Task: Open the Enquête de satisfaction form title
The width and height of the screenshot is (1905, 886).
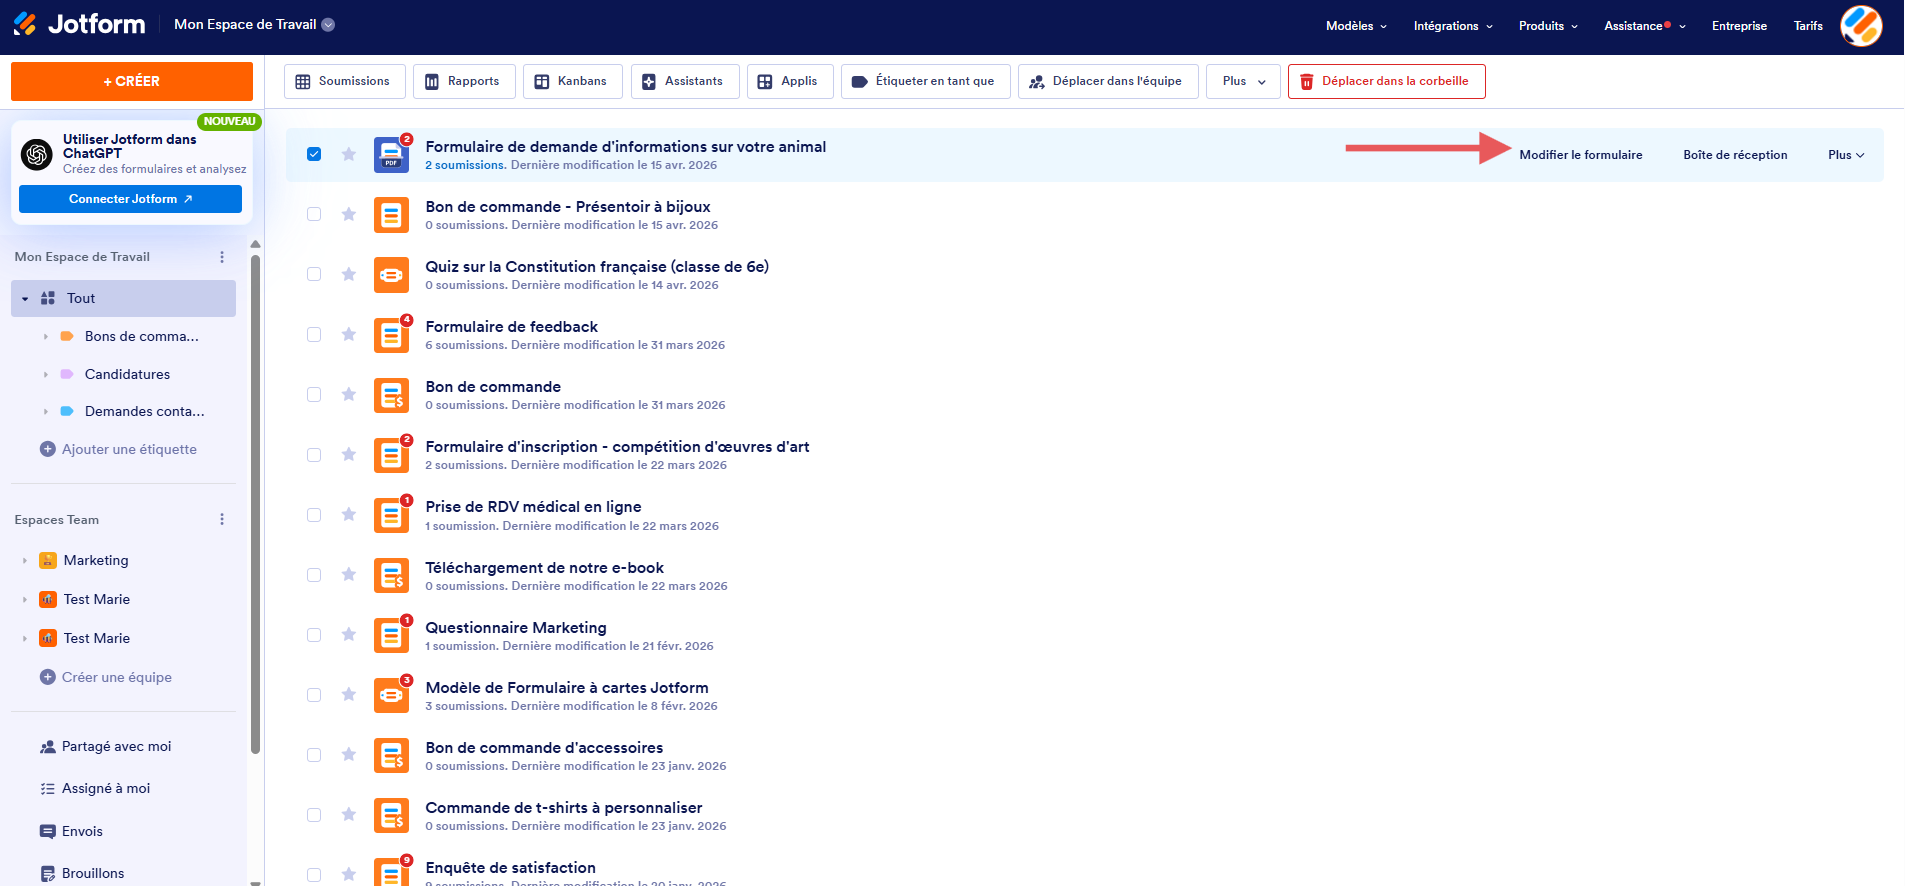Action: 510,868
